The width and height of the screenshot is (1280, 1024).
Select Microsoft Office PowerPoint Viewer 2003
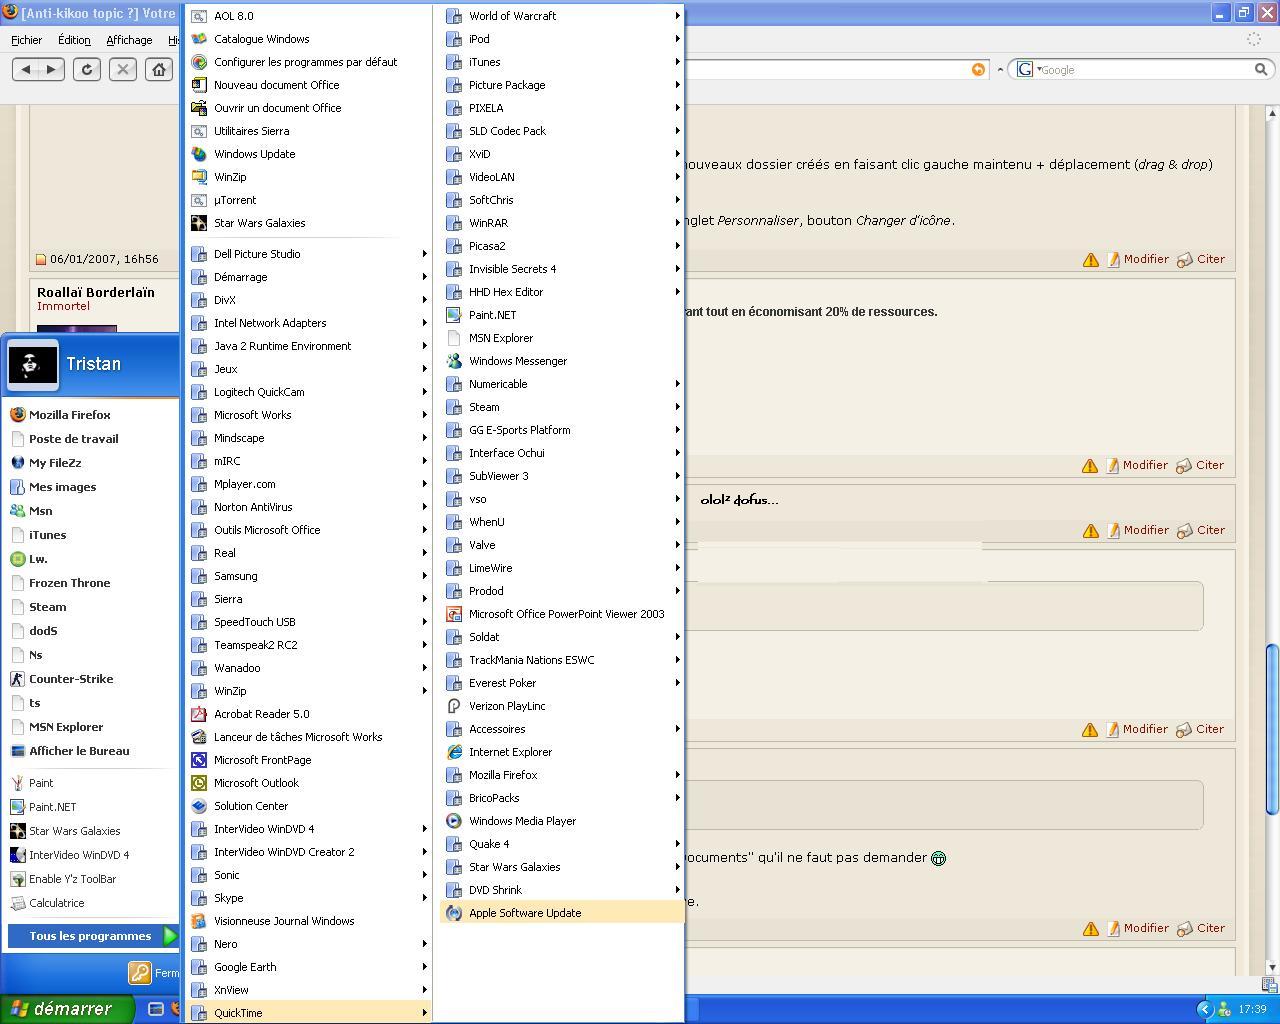[x=562, y=614]
